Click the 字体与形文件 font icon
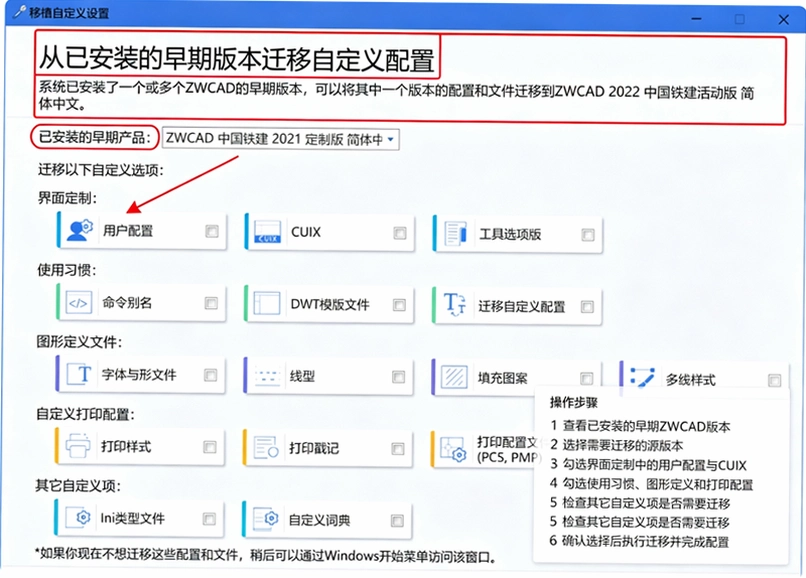 79,374
